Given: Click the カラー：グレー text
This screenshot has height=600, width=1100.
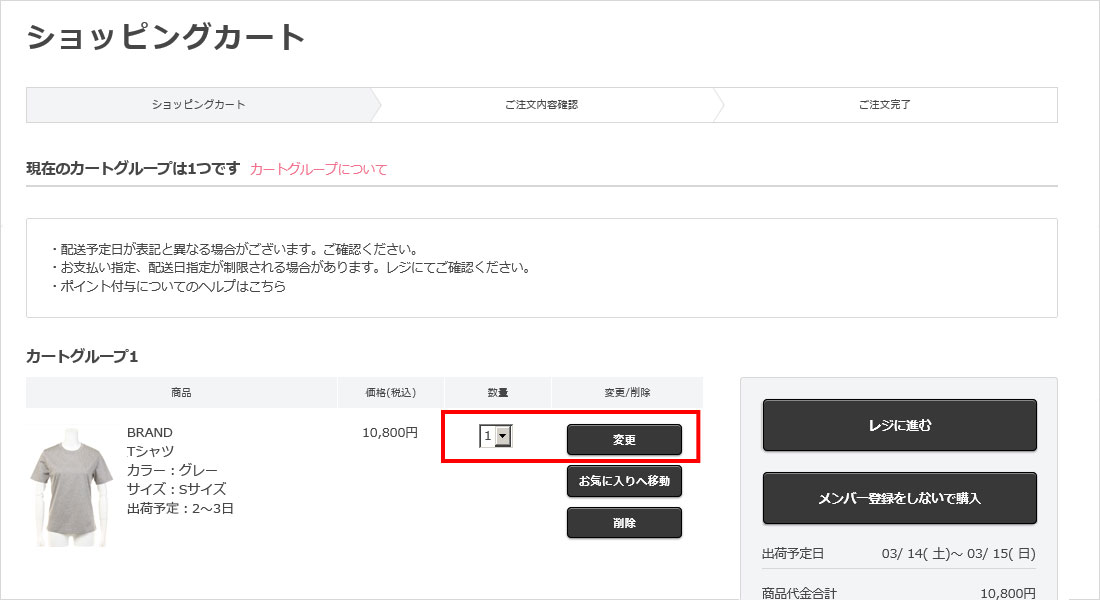Looking at the screenshot, I should point(173,470).
